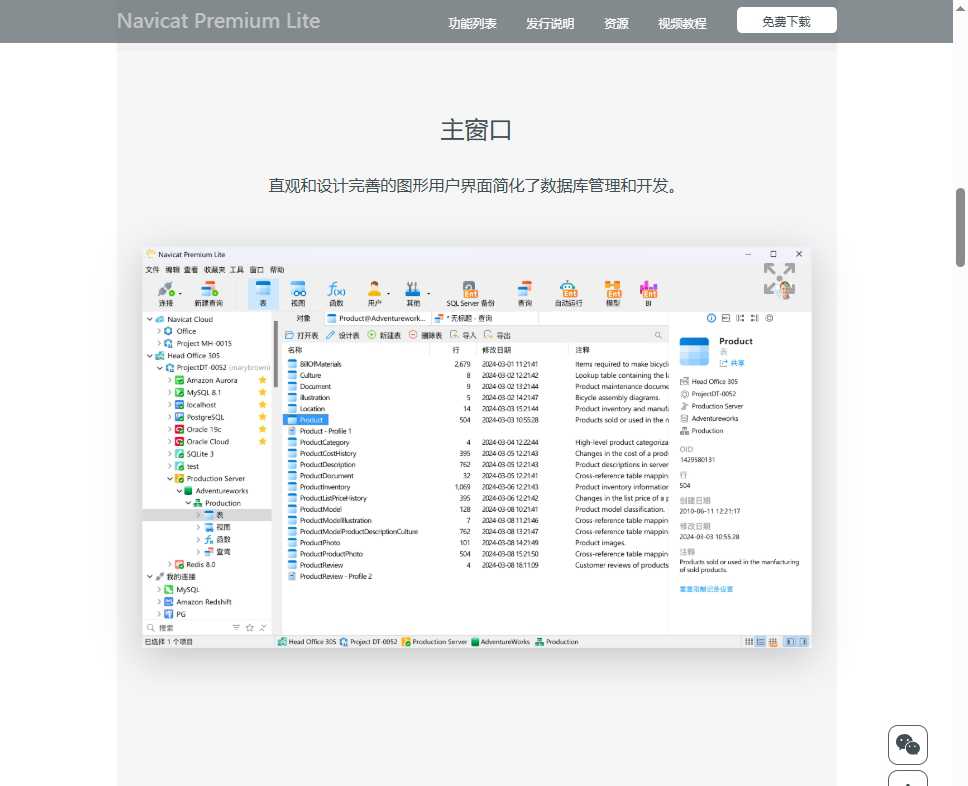Toggle the favorite star beside PostgreSQL
Viewport: 968px width, 786px height.
262,417
